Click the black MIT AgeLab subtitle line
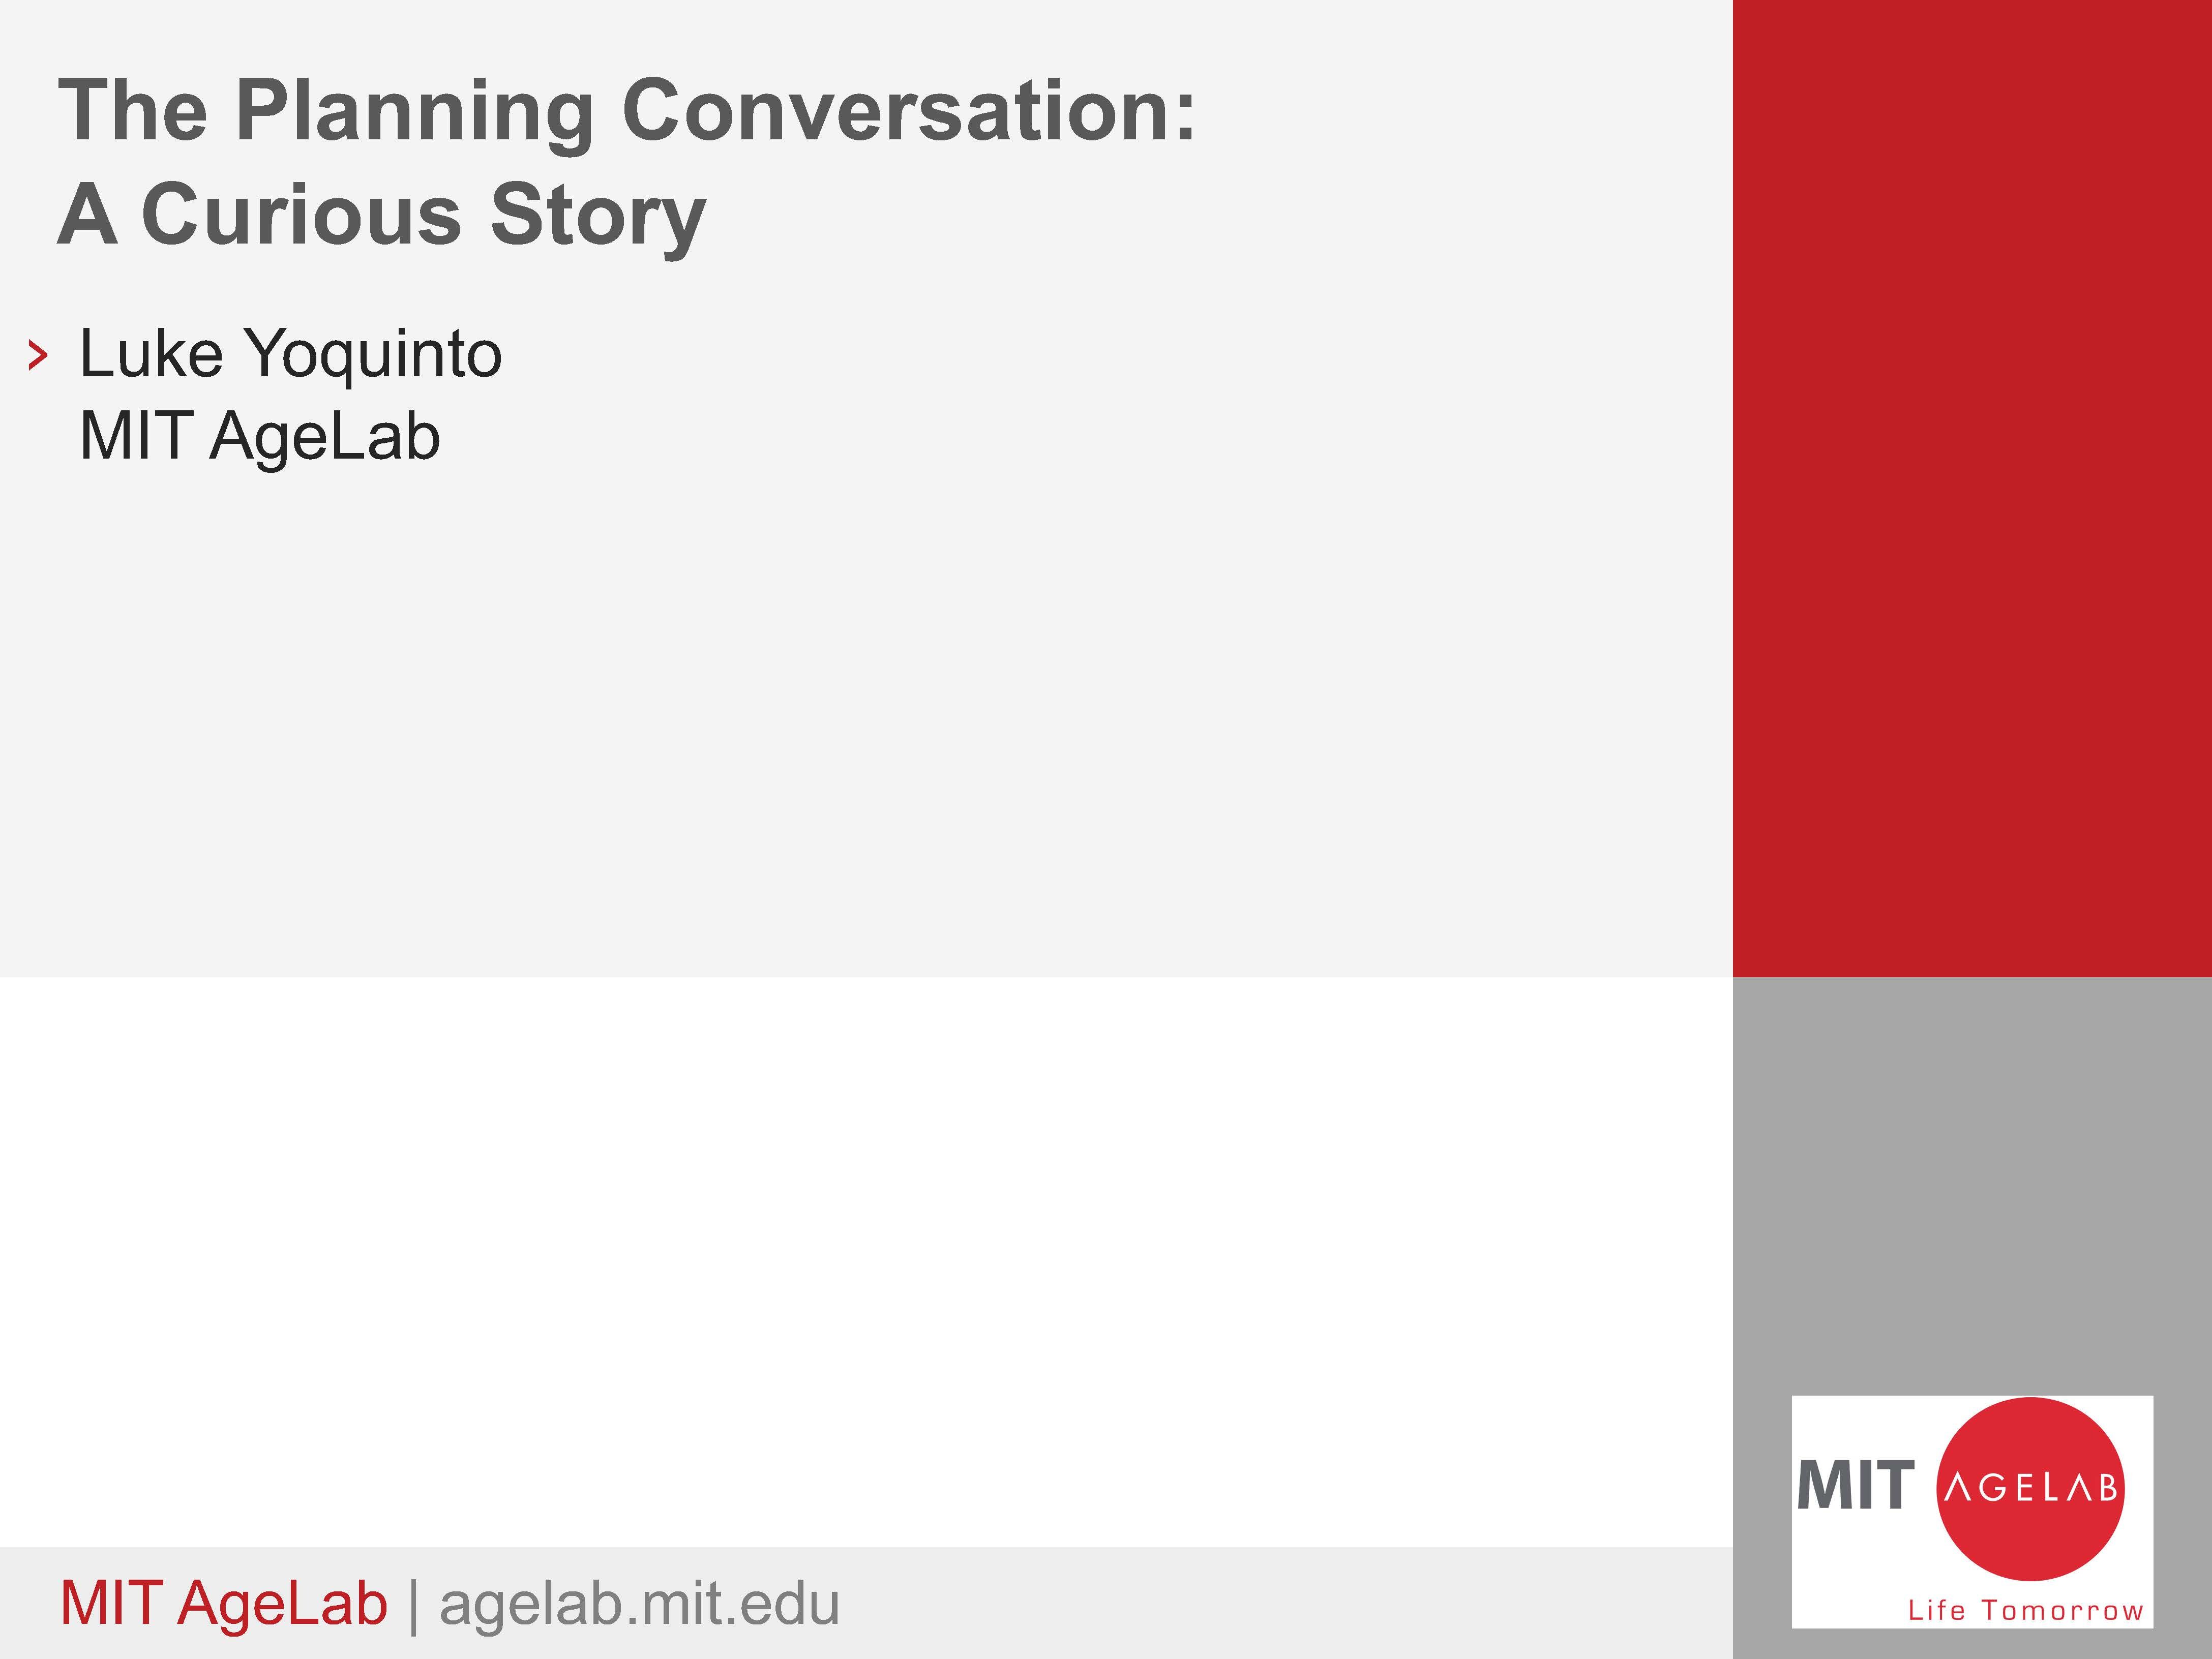The image size is (2212, 1659). (260, 436)
